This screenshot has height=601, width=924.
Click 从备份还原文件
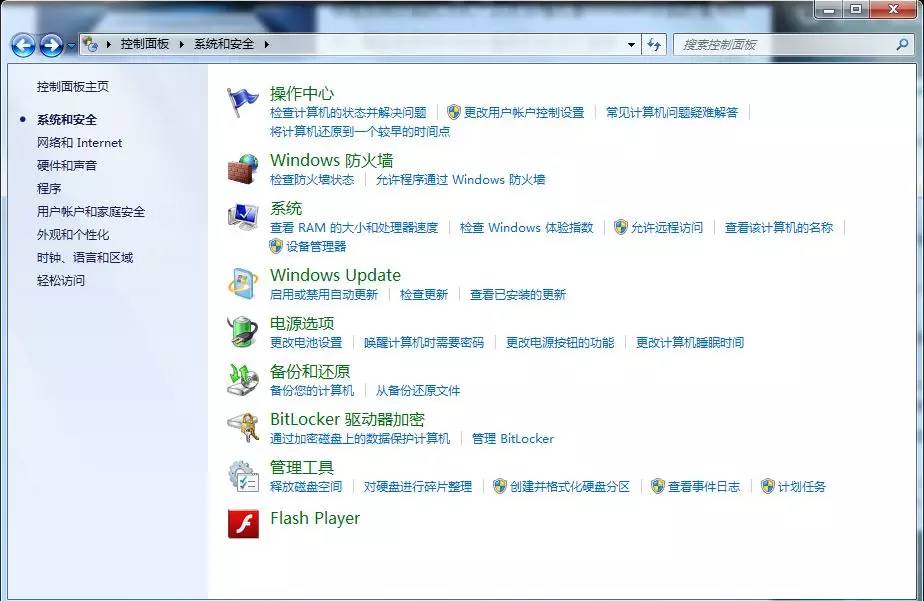pyautogui.click(x=418, y=390)
